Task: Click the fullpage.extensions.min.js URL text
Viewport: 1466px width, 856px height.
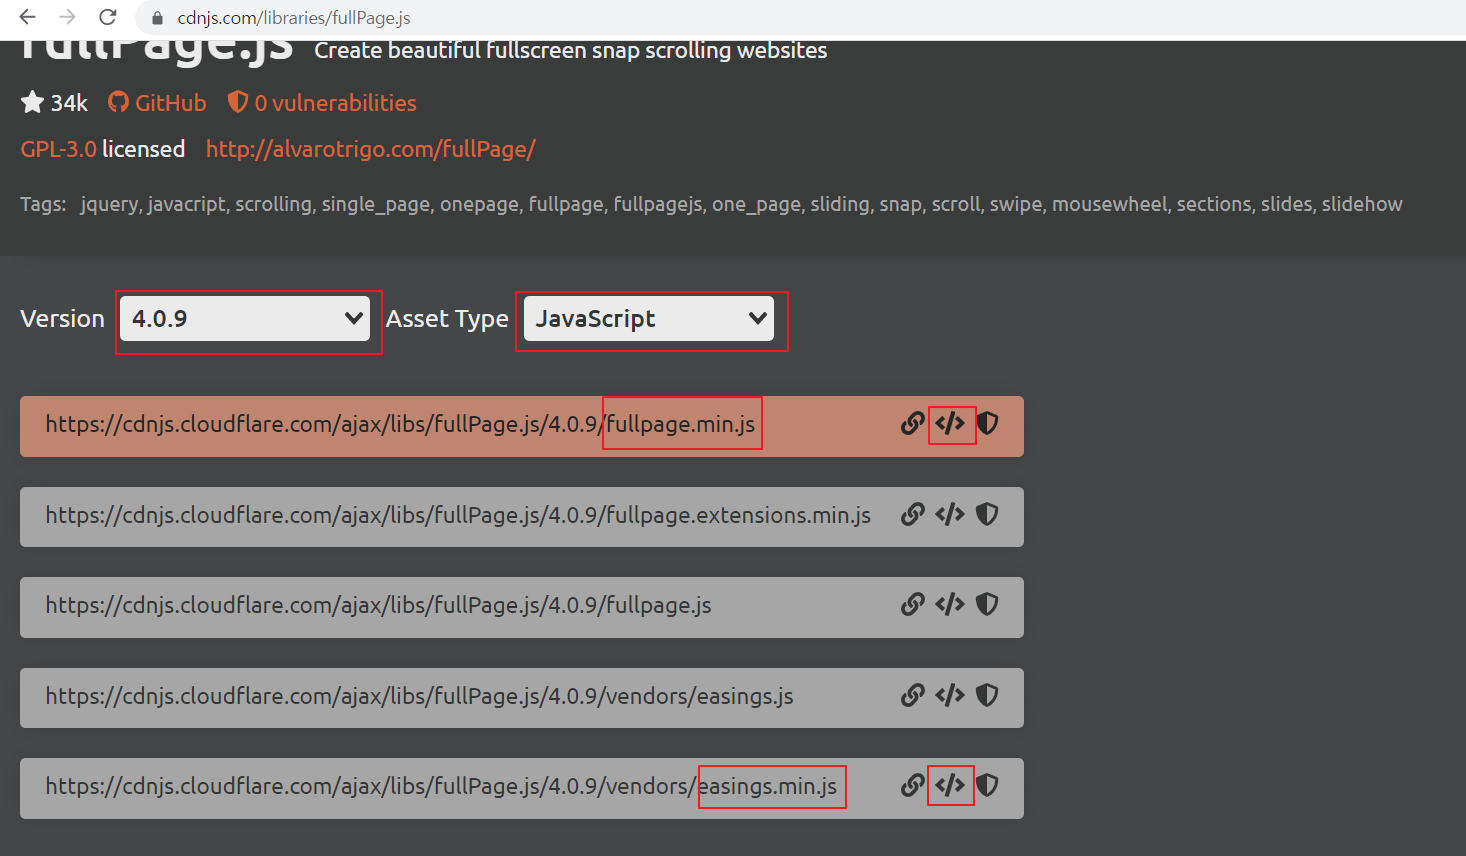Action: click(458, 516)
